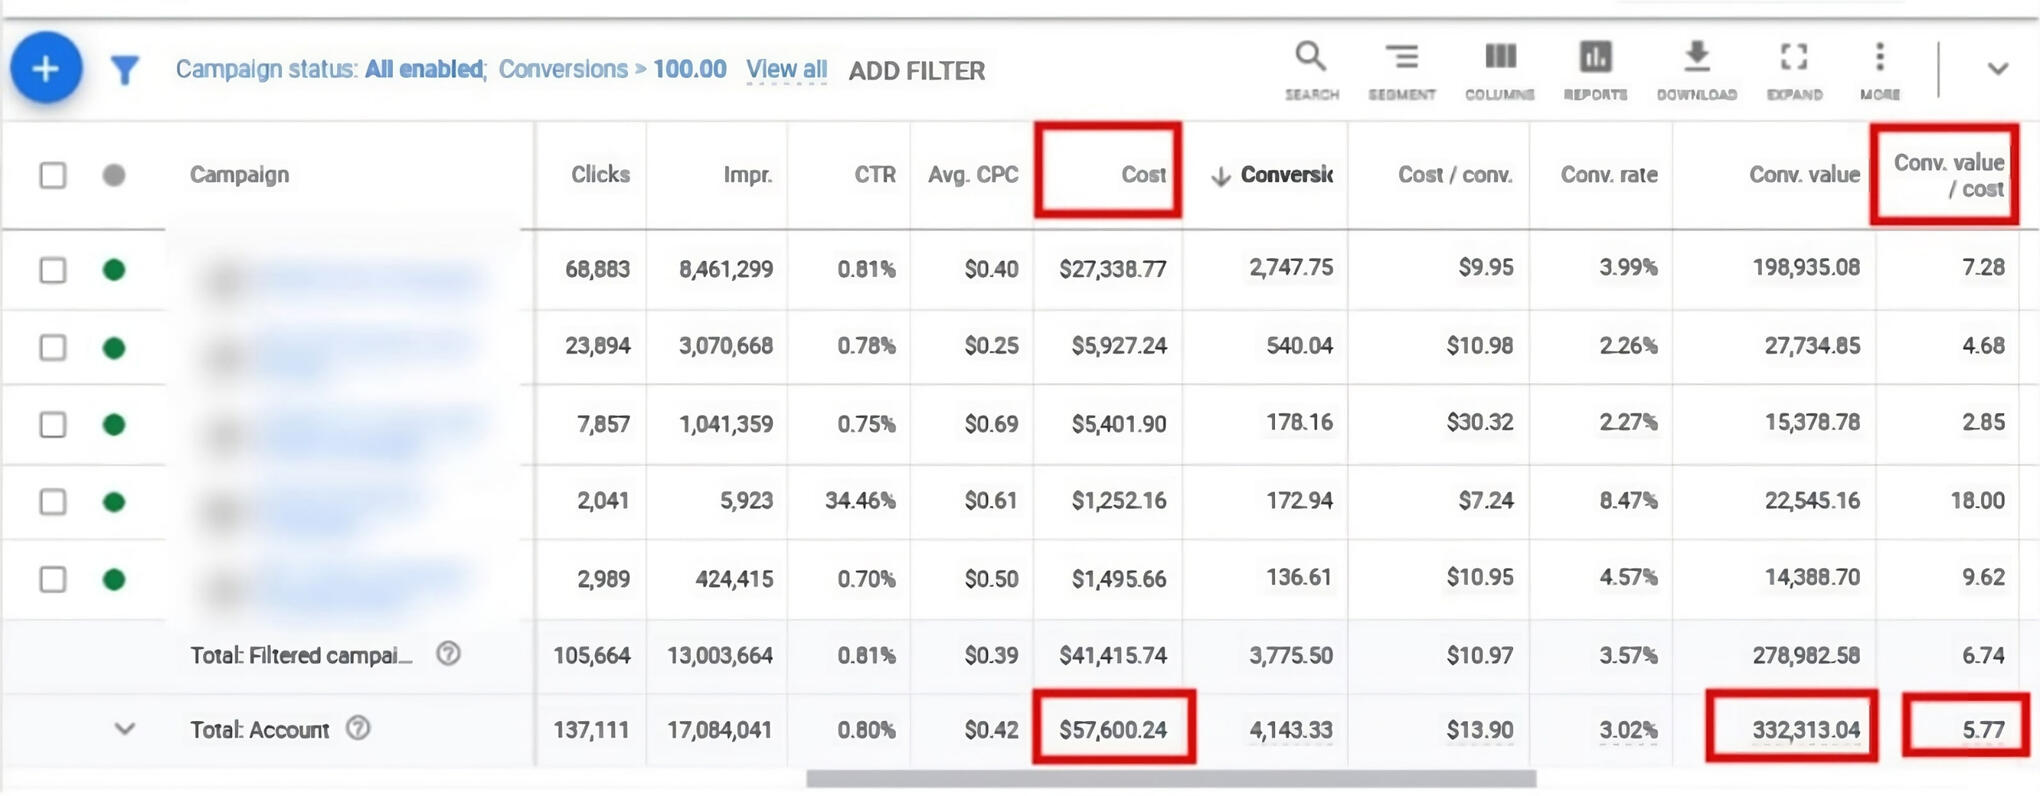Click the ADD FILTER button
2040x796 pixels.
point(916,71)
